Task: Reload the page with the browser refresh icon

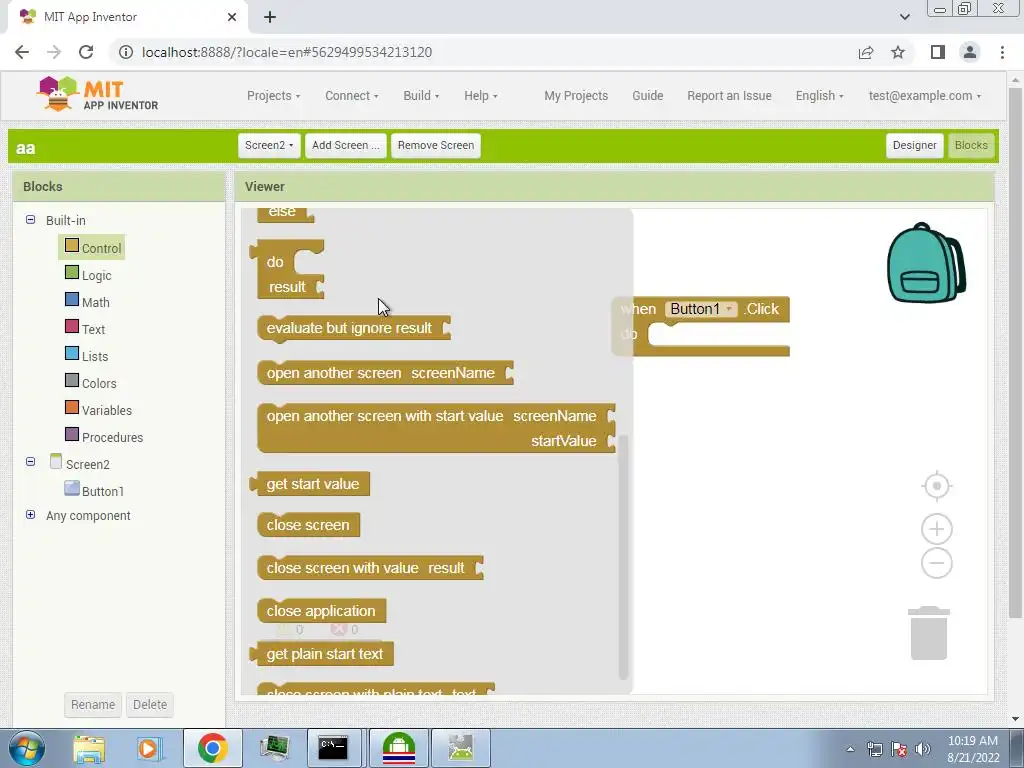Action: pos(86,52)
